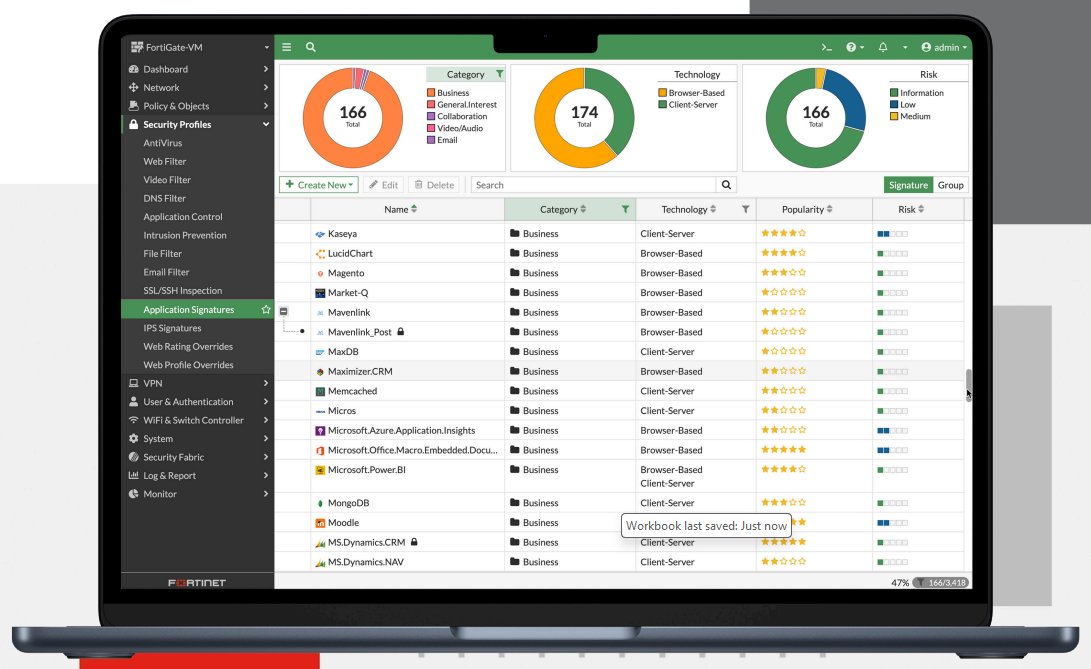Click the Low risk blue legend swatch

tap(894, 104)
